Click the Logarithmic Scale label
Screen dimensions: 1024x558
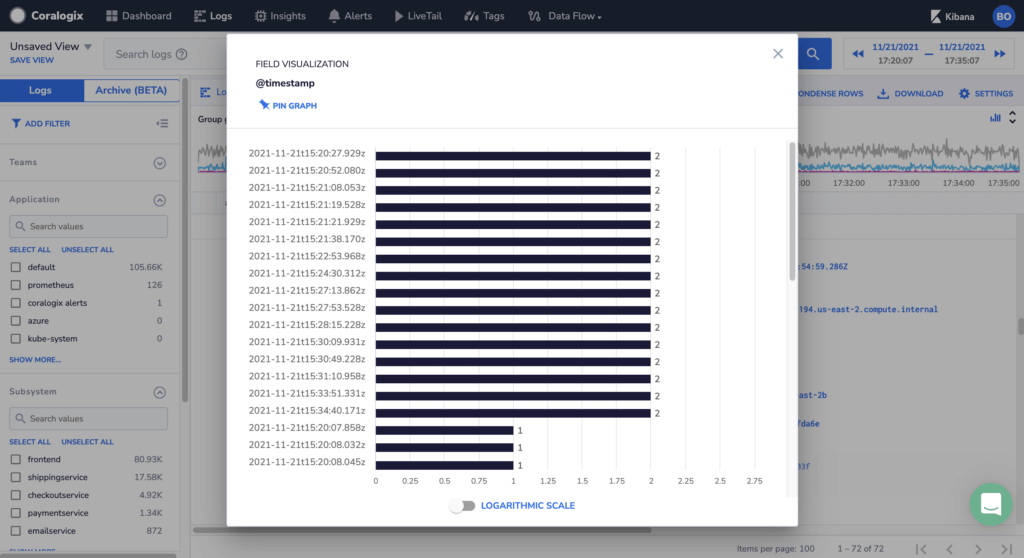coord(528,506)
